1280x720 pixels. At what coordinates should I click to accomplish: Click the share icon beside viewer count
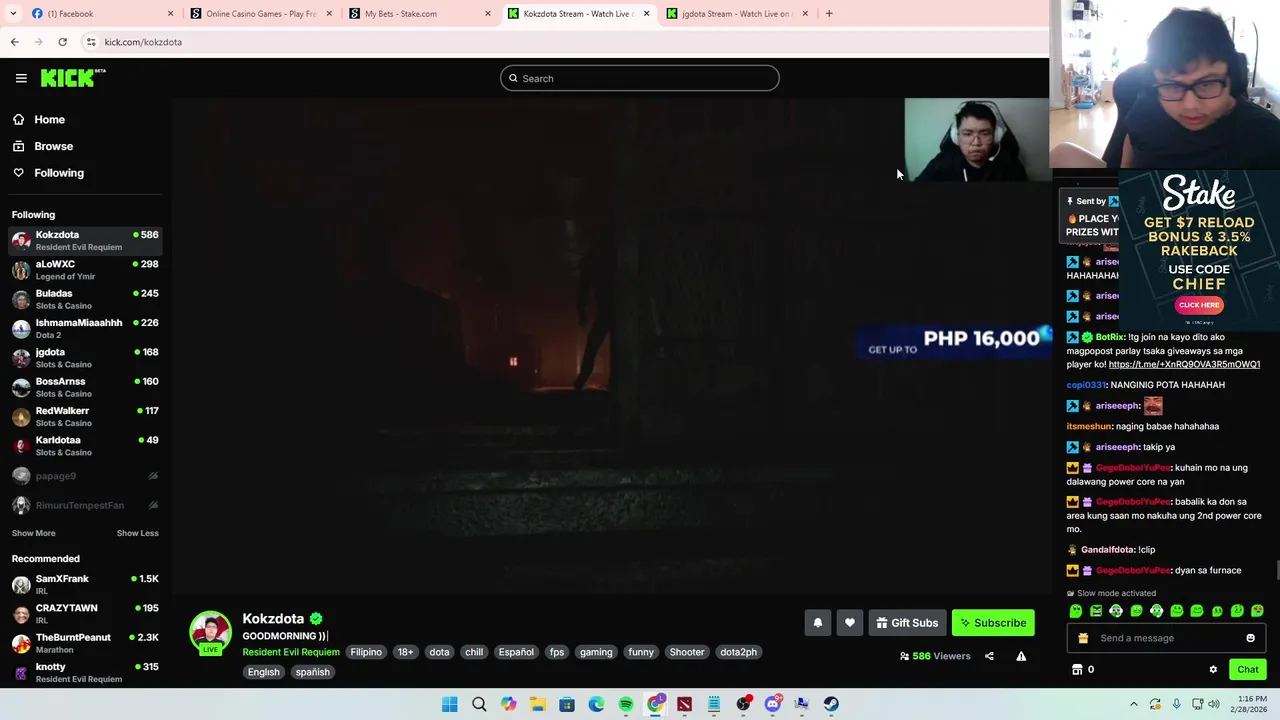pos(989,656)
